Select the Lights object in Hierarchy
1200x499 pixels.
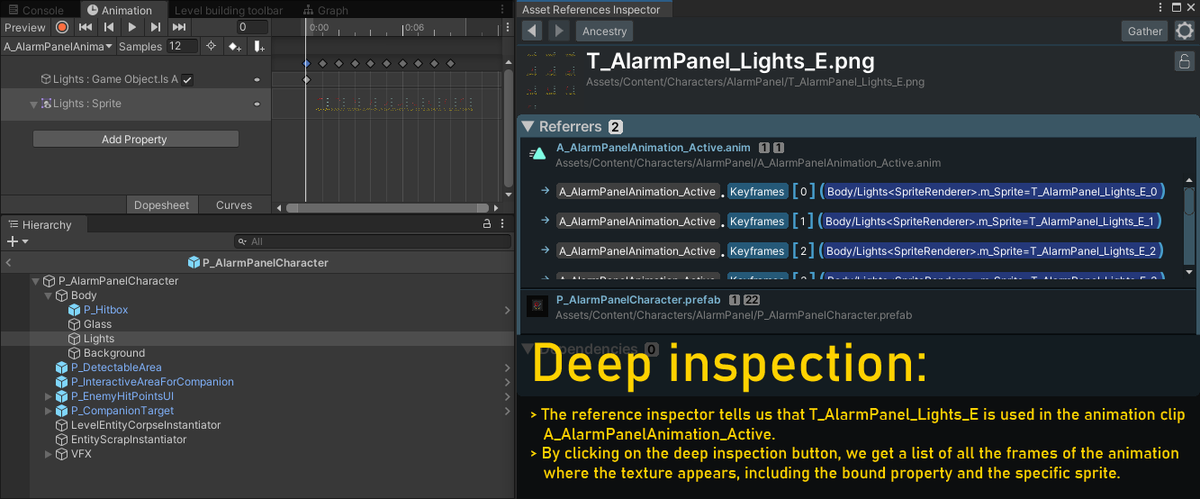tap(91, 339)
